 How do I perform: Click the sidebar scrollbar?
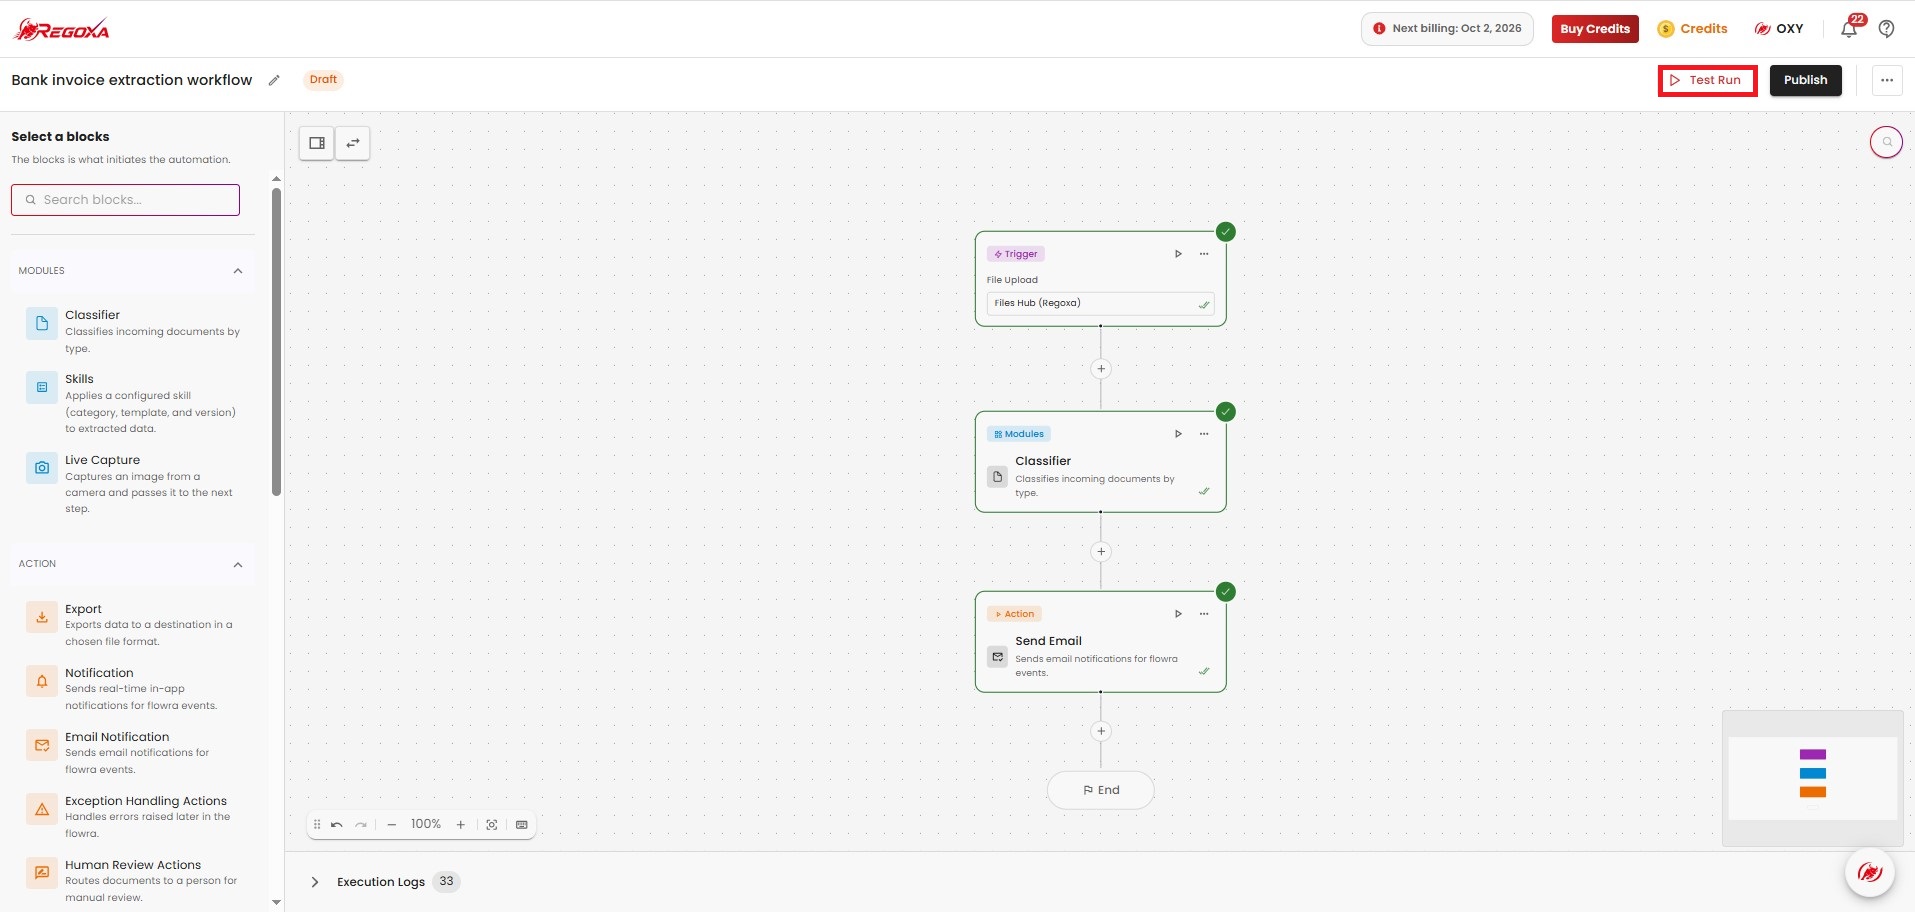(x=276, y=341)
